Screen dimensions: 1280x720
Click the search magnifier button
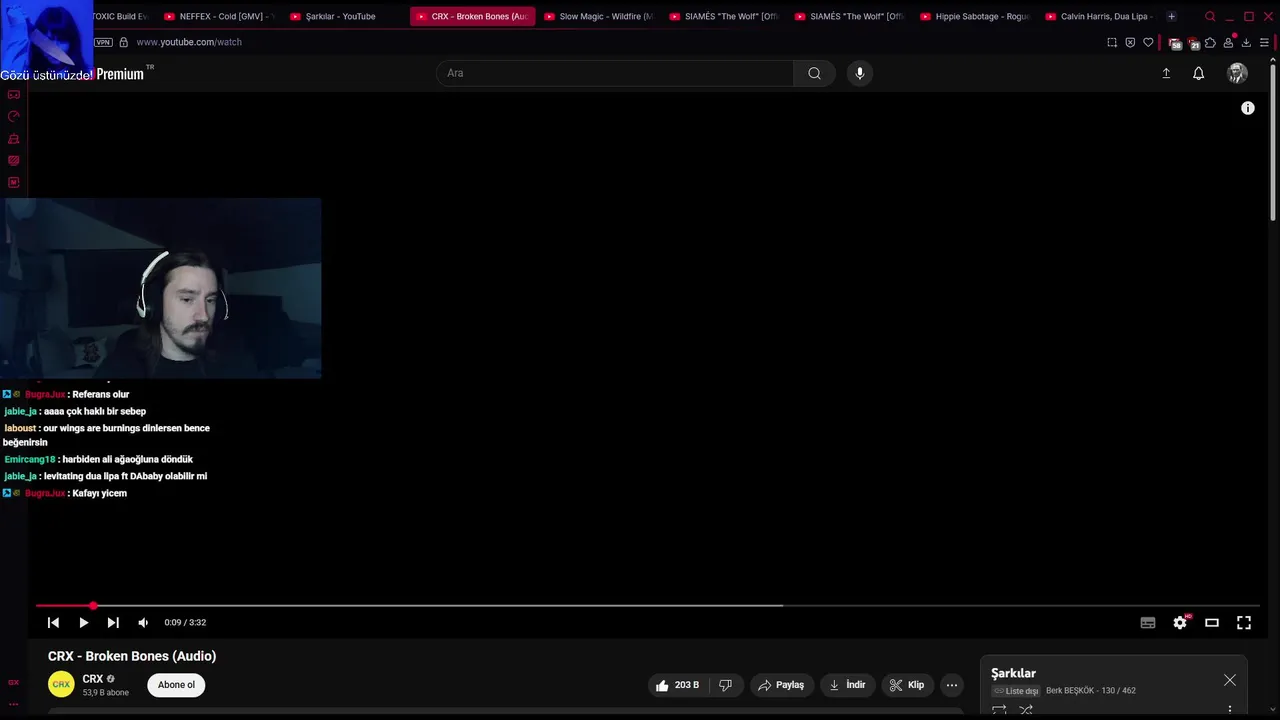pyautogui.click(x=814, y=73)
